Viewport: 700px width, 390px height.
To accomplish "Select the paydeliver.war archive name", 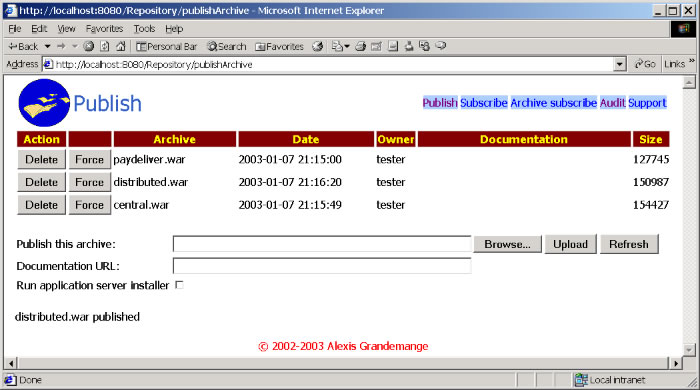I will click(149, 160).
